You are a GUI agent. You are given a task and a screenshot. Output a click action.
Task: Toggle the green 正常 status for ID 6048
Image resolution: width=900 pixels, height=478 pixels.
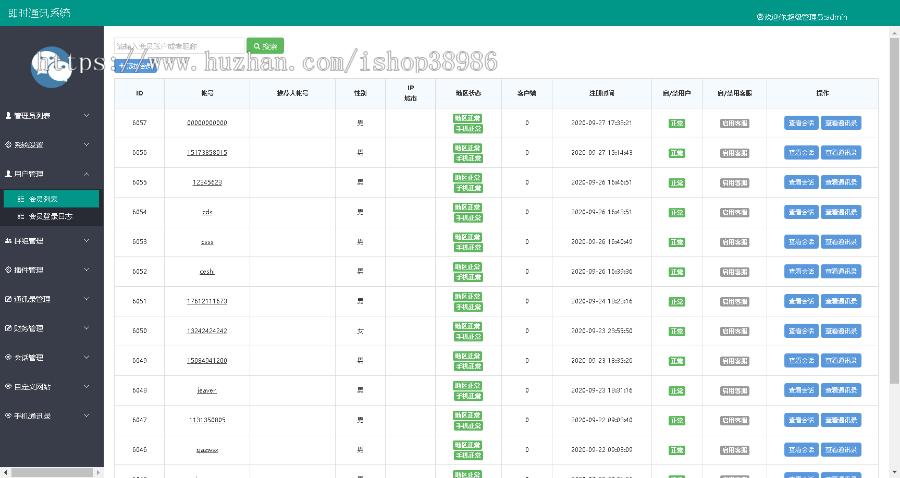(x=677, y=391)
